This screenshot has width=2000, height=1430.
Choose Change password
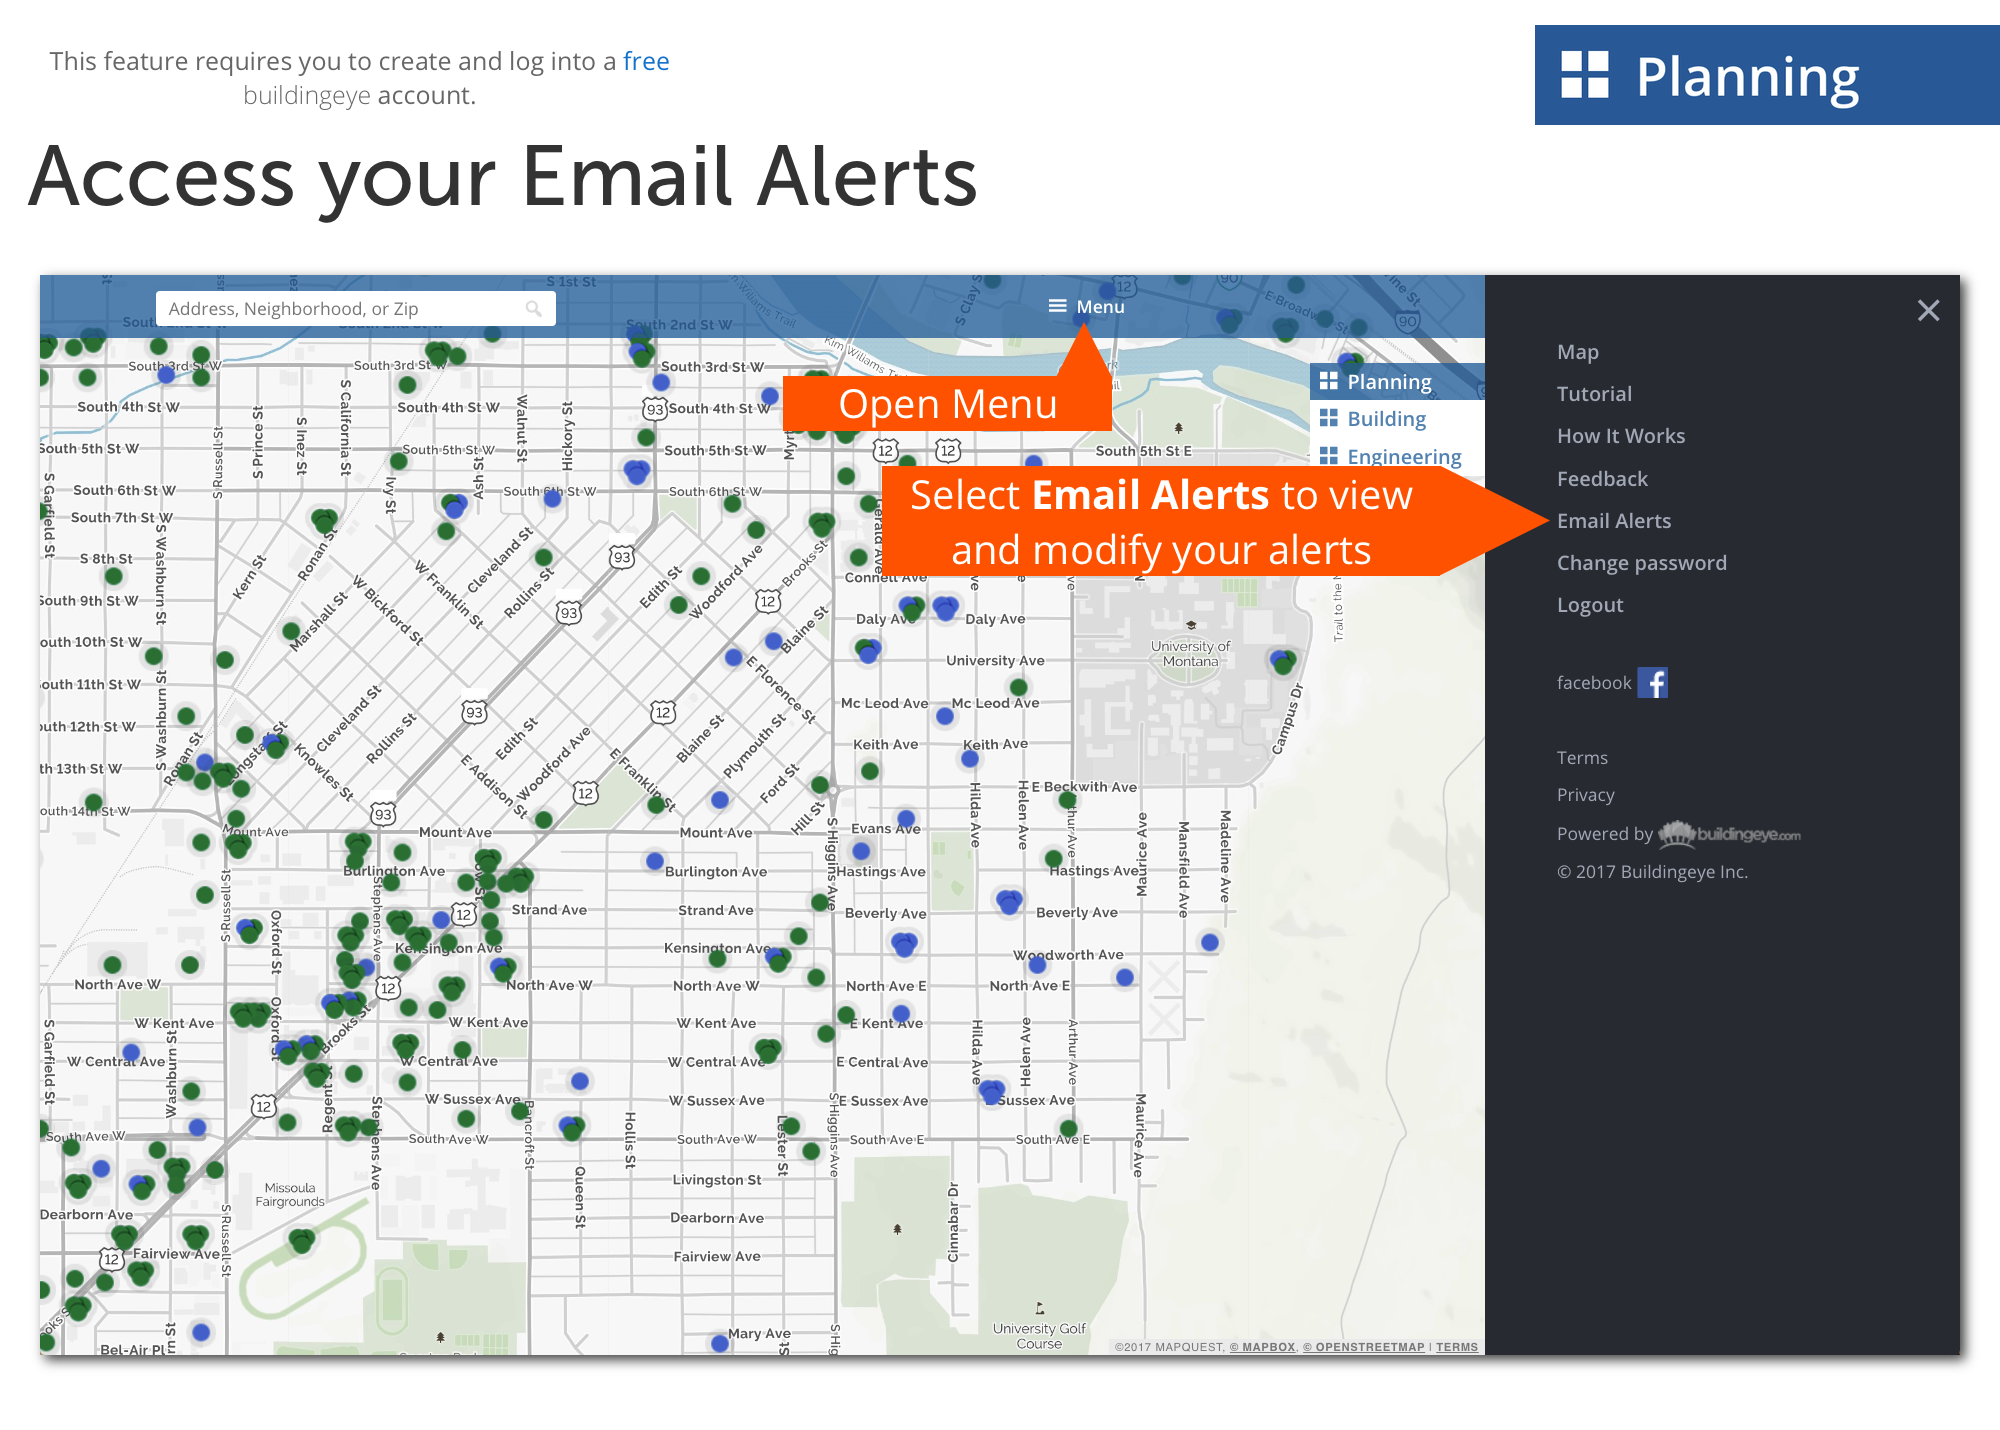pyautogui.click(x=1641, y=563)
